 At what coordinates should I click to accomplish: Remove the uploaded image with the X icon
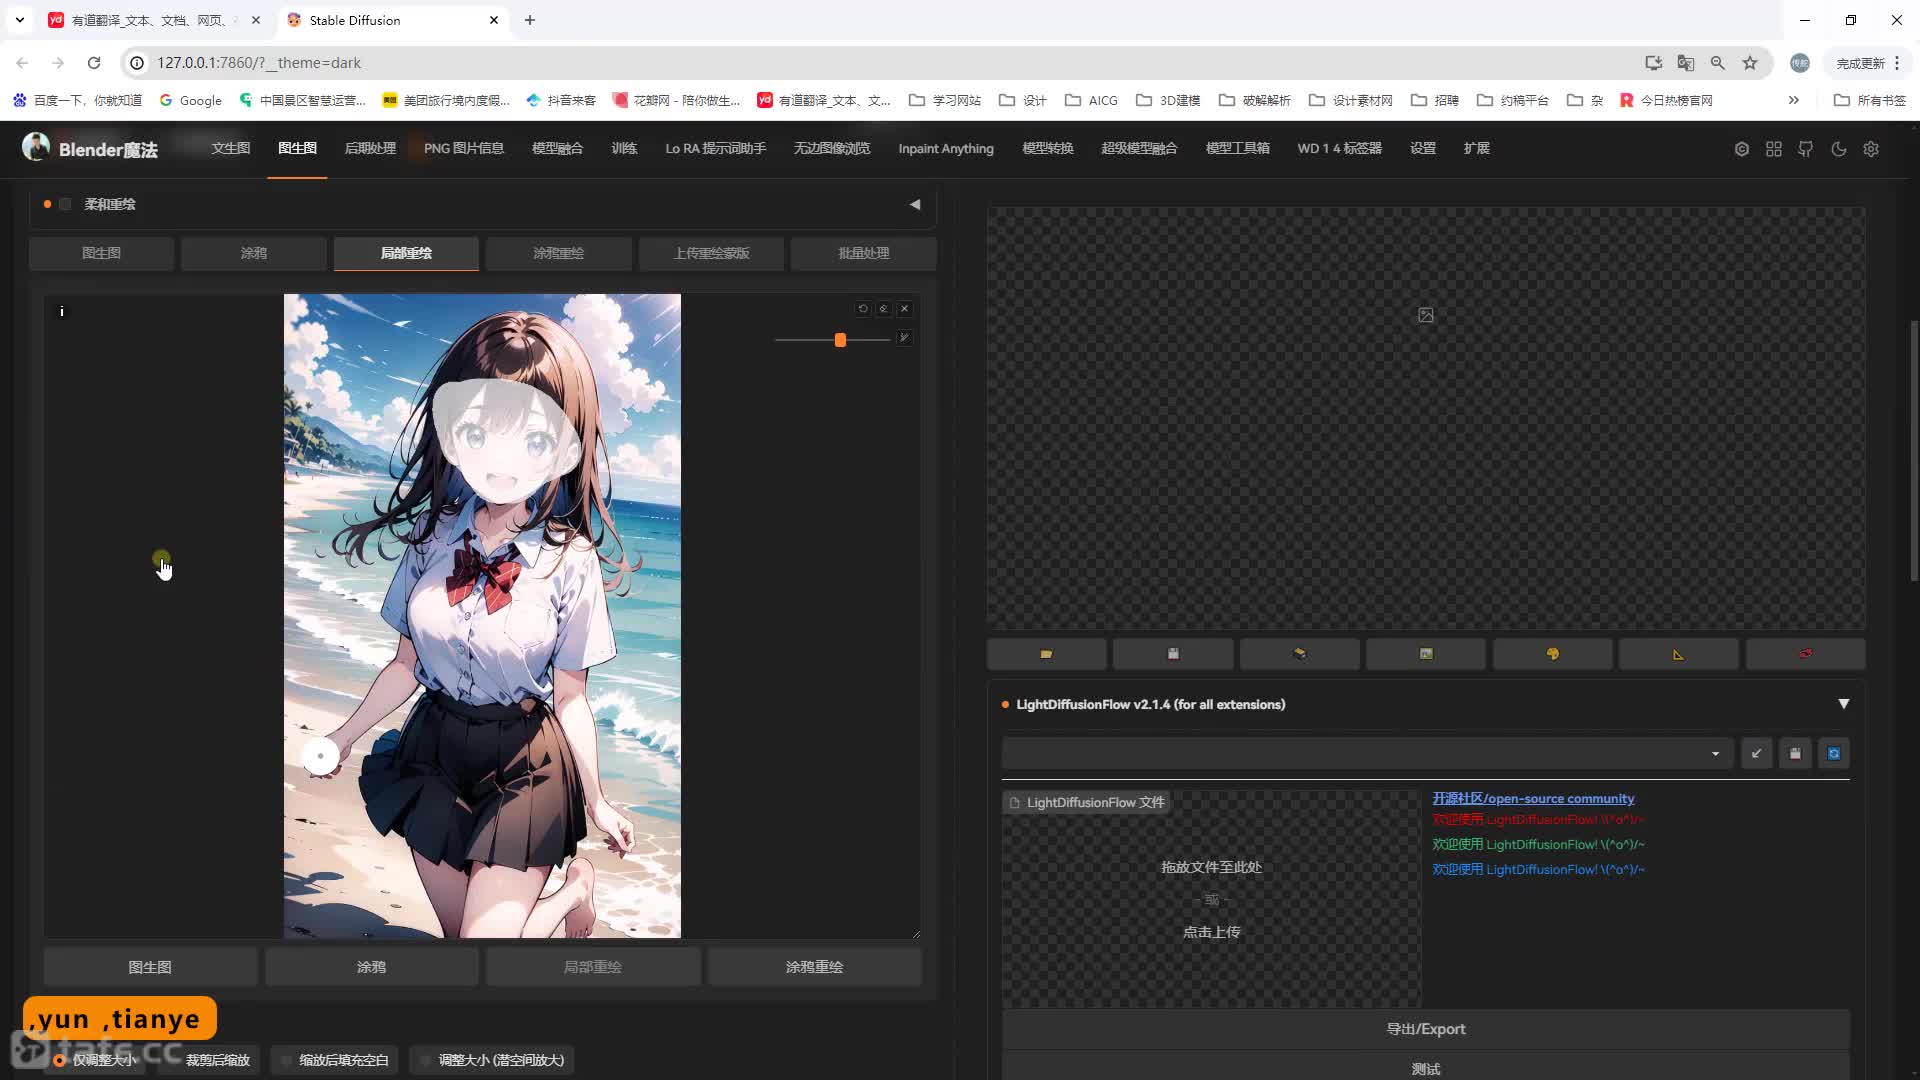pos(905,309)
